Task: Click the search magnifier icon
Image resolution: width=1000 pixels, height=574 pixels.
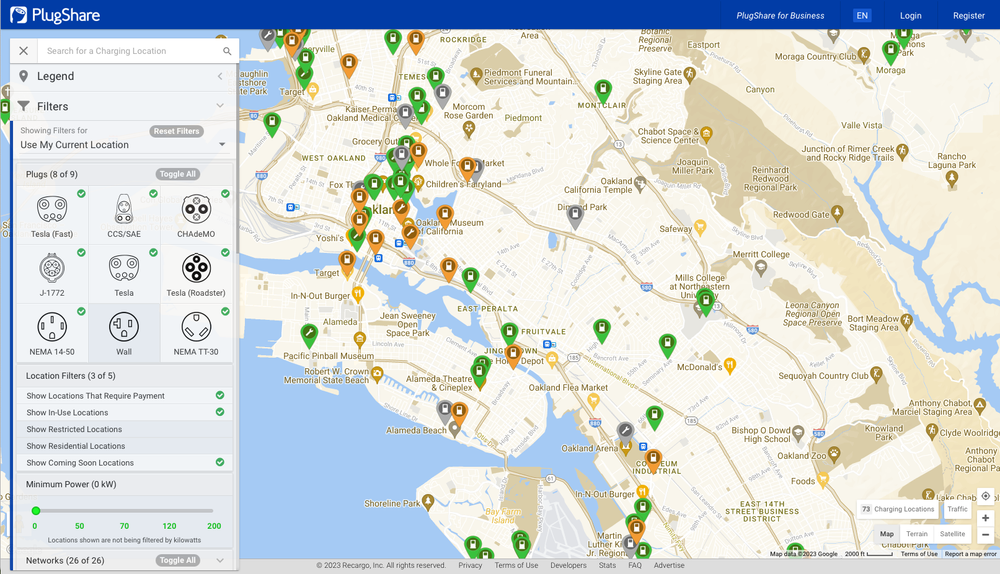Action: click(227, 51)
